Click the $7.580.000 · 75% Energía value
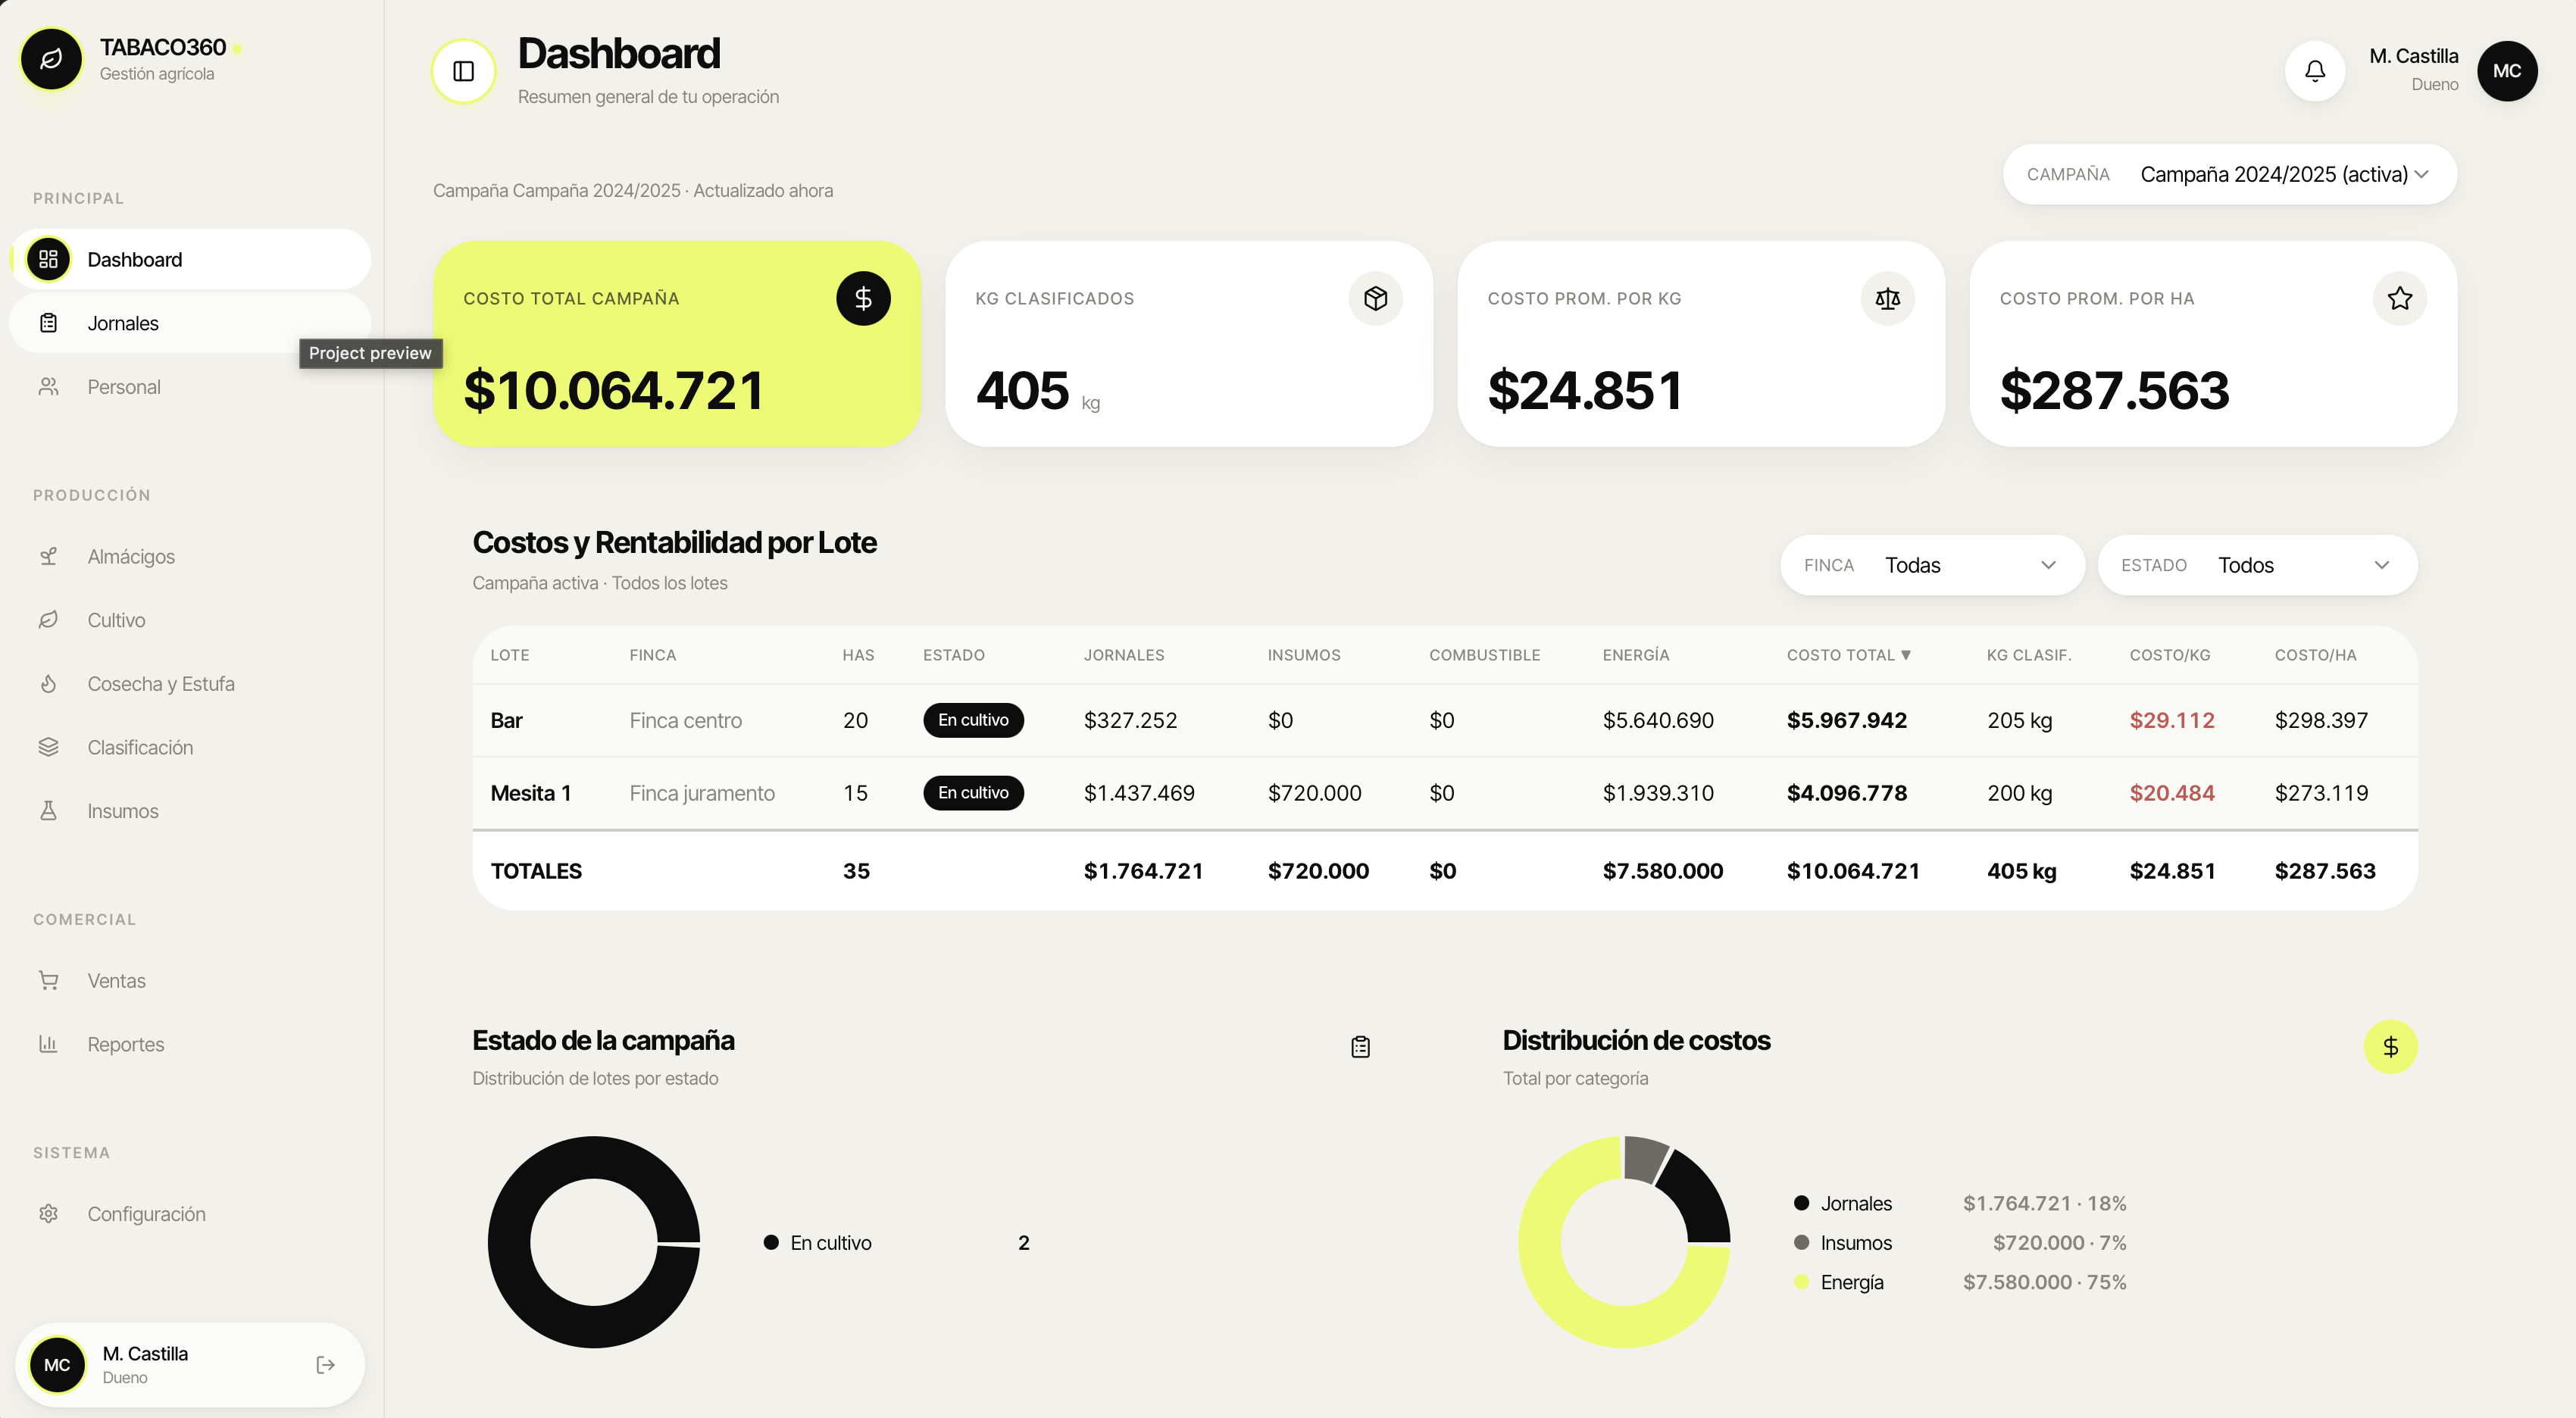 click(x=2043, y=1282)
